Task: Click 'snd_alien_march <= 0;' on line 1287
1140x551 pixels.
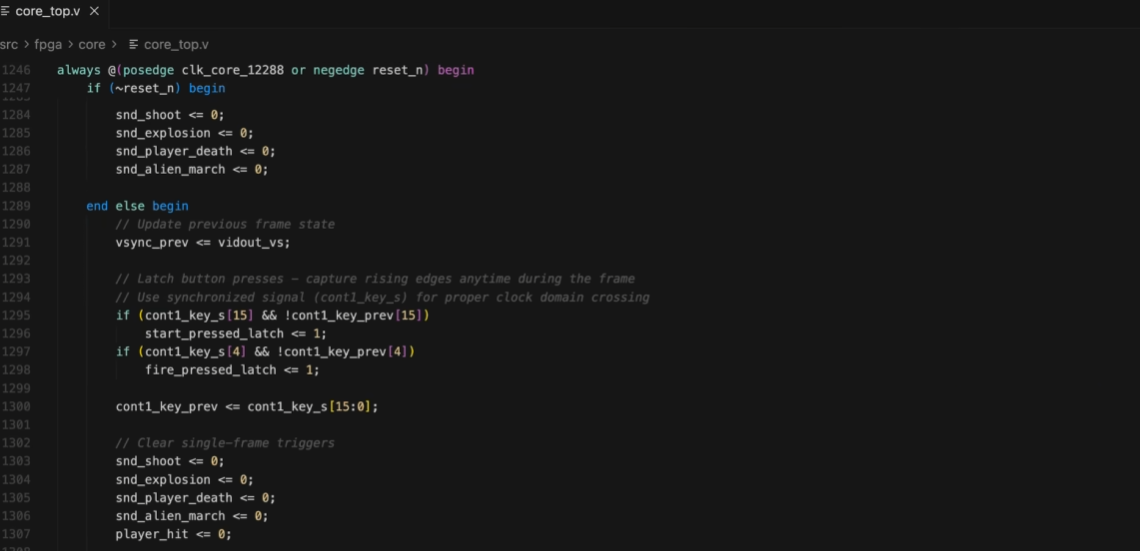Action: click(x=192, y=169)
